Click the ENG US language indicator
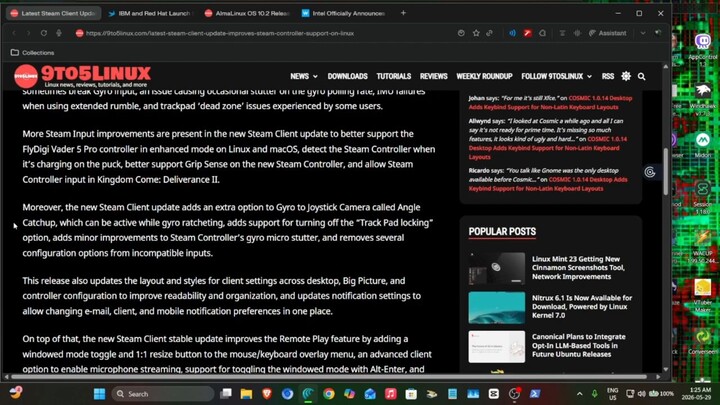The image size is (720, 405). pos(612,394)
